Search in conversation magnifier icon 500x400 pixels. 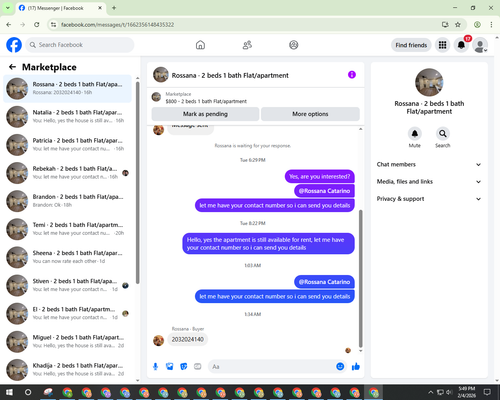443,134
